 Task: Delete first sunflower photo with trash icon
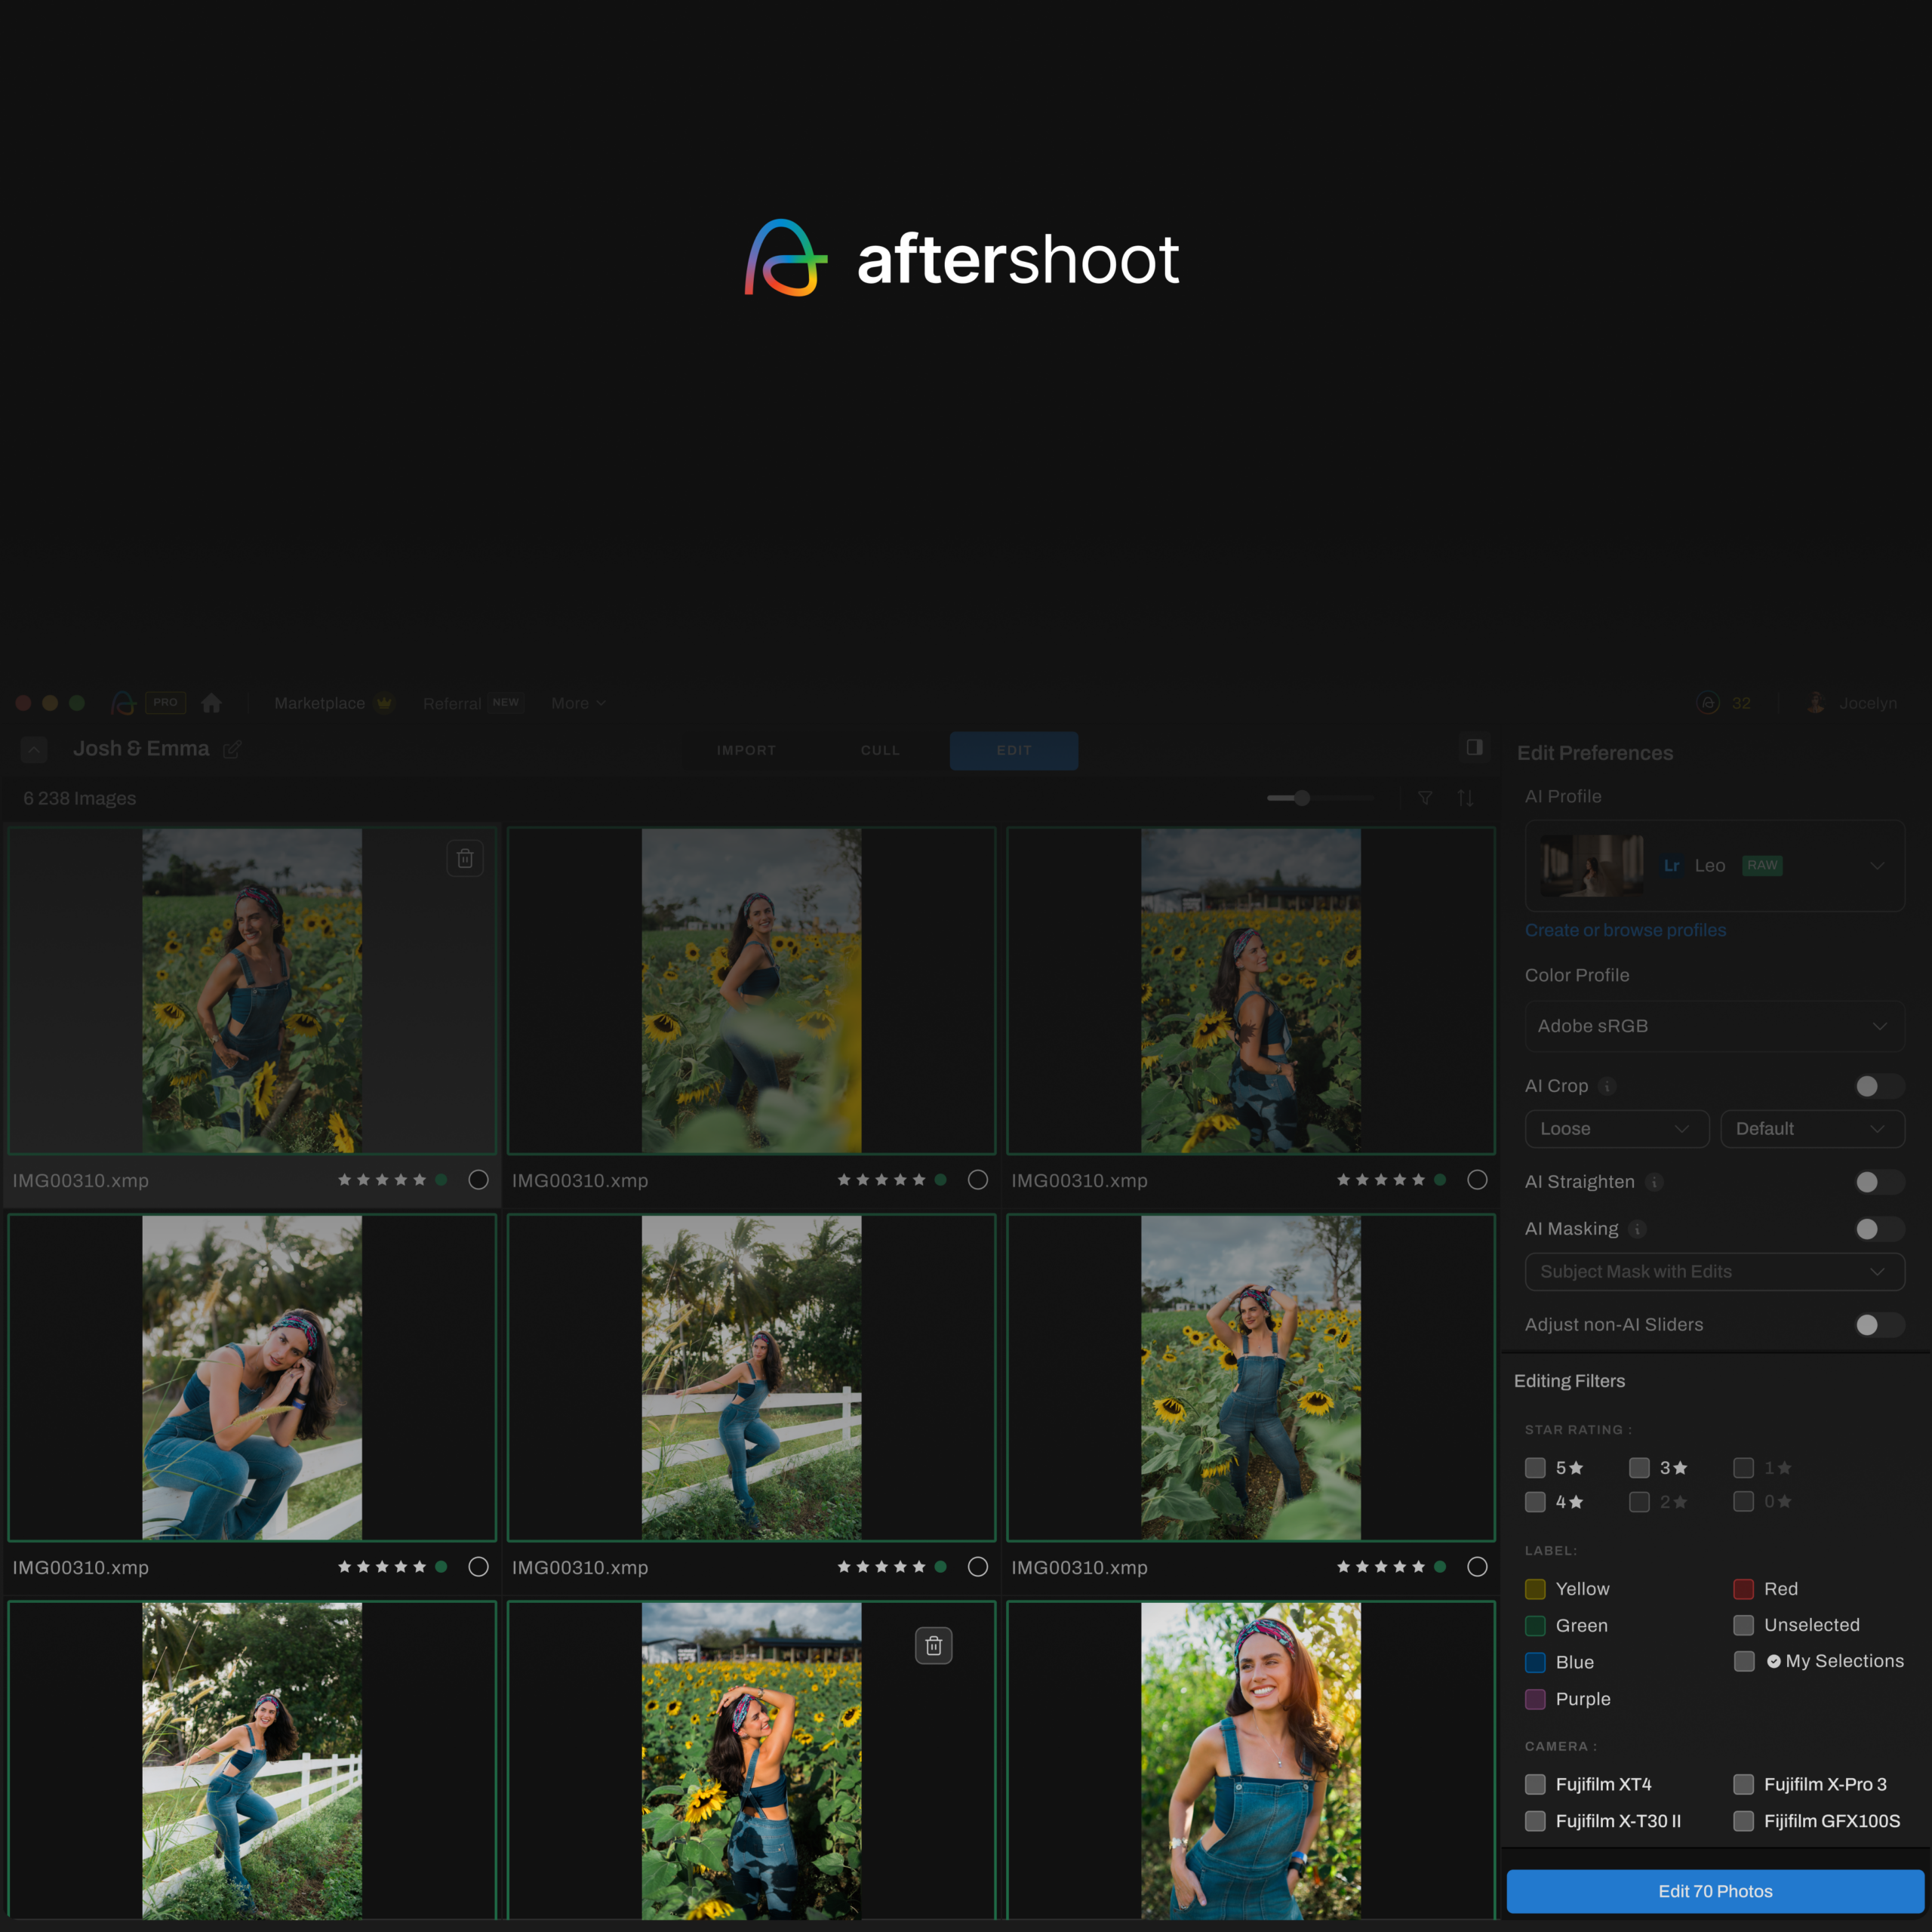pyautogui.click(x=465, y=858)
